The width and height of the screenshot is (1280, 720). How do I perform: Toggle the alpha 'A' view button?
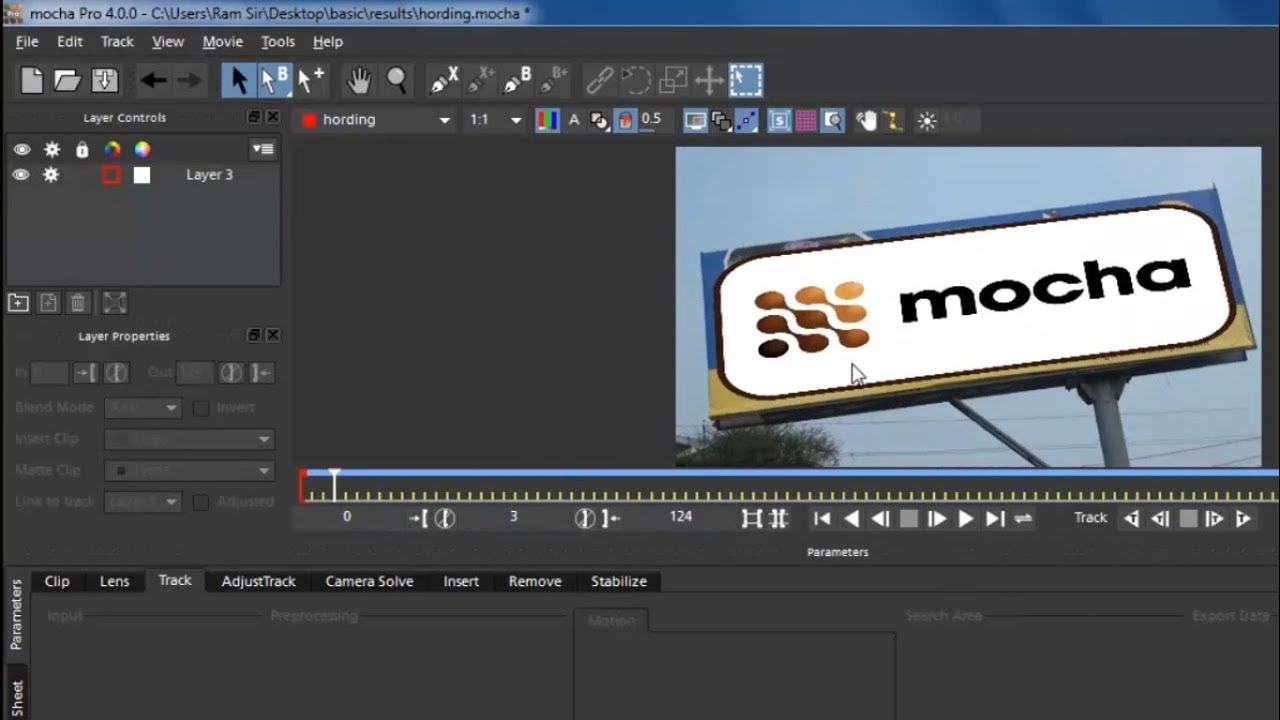tap(574, 120)
